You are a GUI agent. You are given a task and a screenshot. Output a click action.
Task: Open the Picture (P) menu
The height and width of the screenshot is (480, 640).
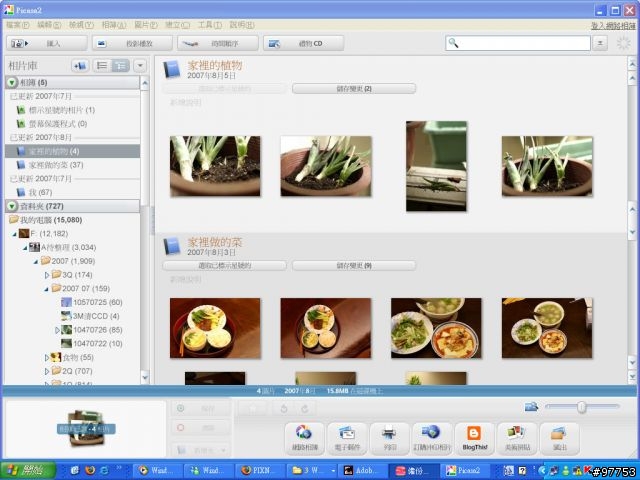[146, 25]
